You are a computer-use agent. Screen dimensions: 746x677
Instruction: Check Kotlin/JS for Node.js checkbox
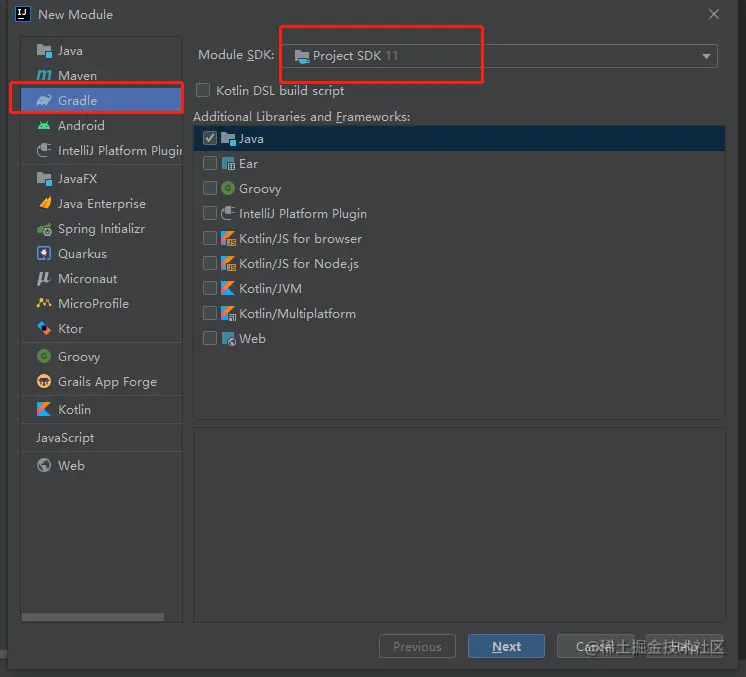pos(210,263)
